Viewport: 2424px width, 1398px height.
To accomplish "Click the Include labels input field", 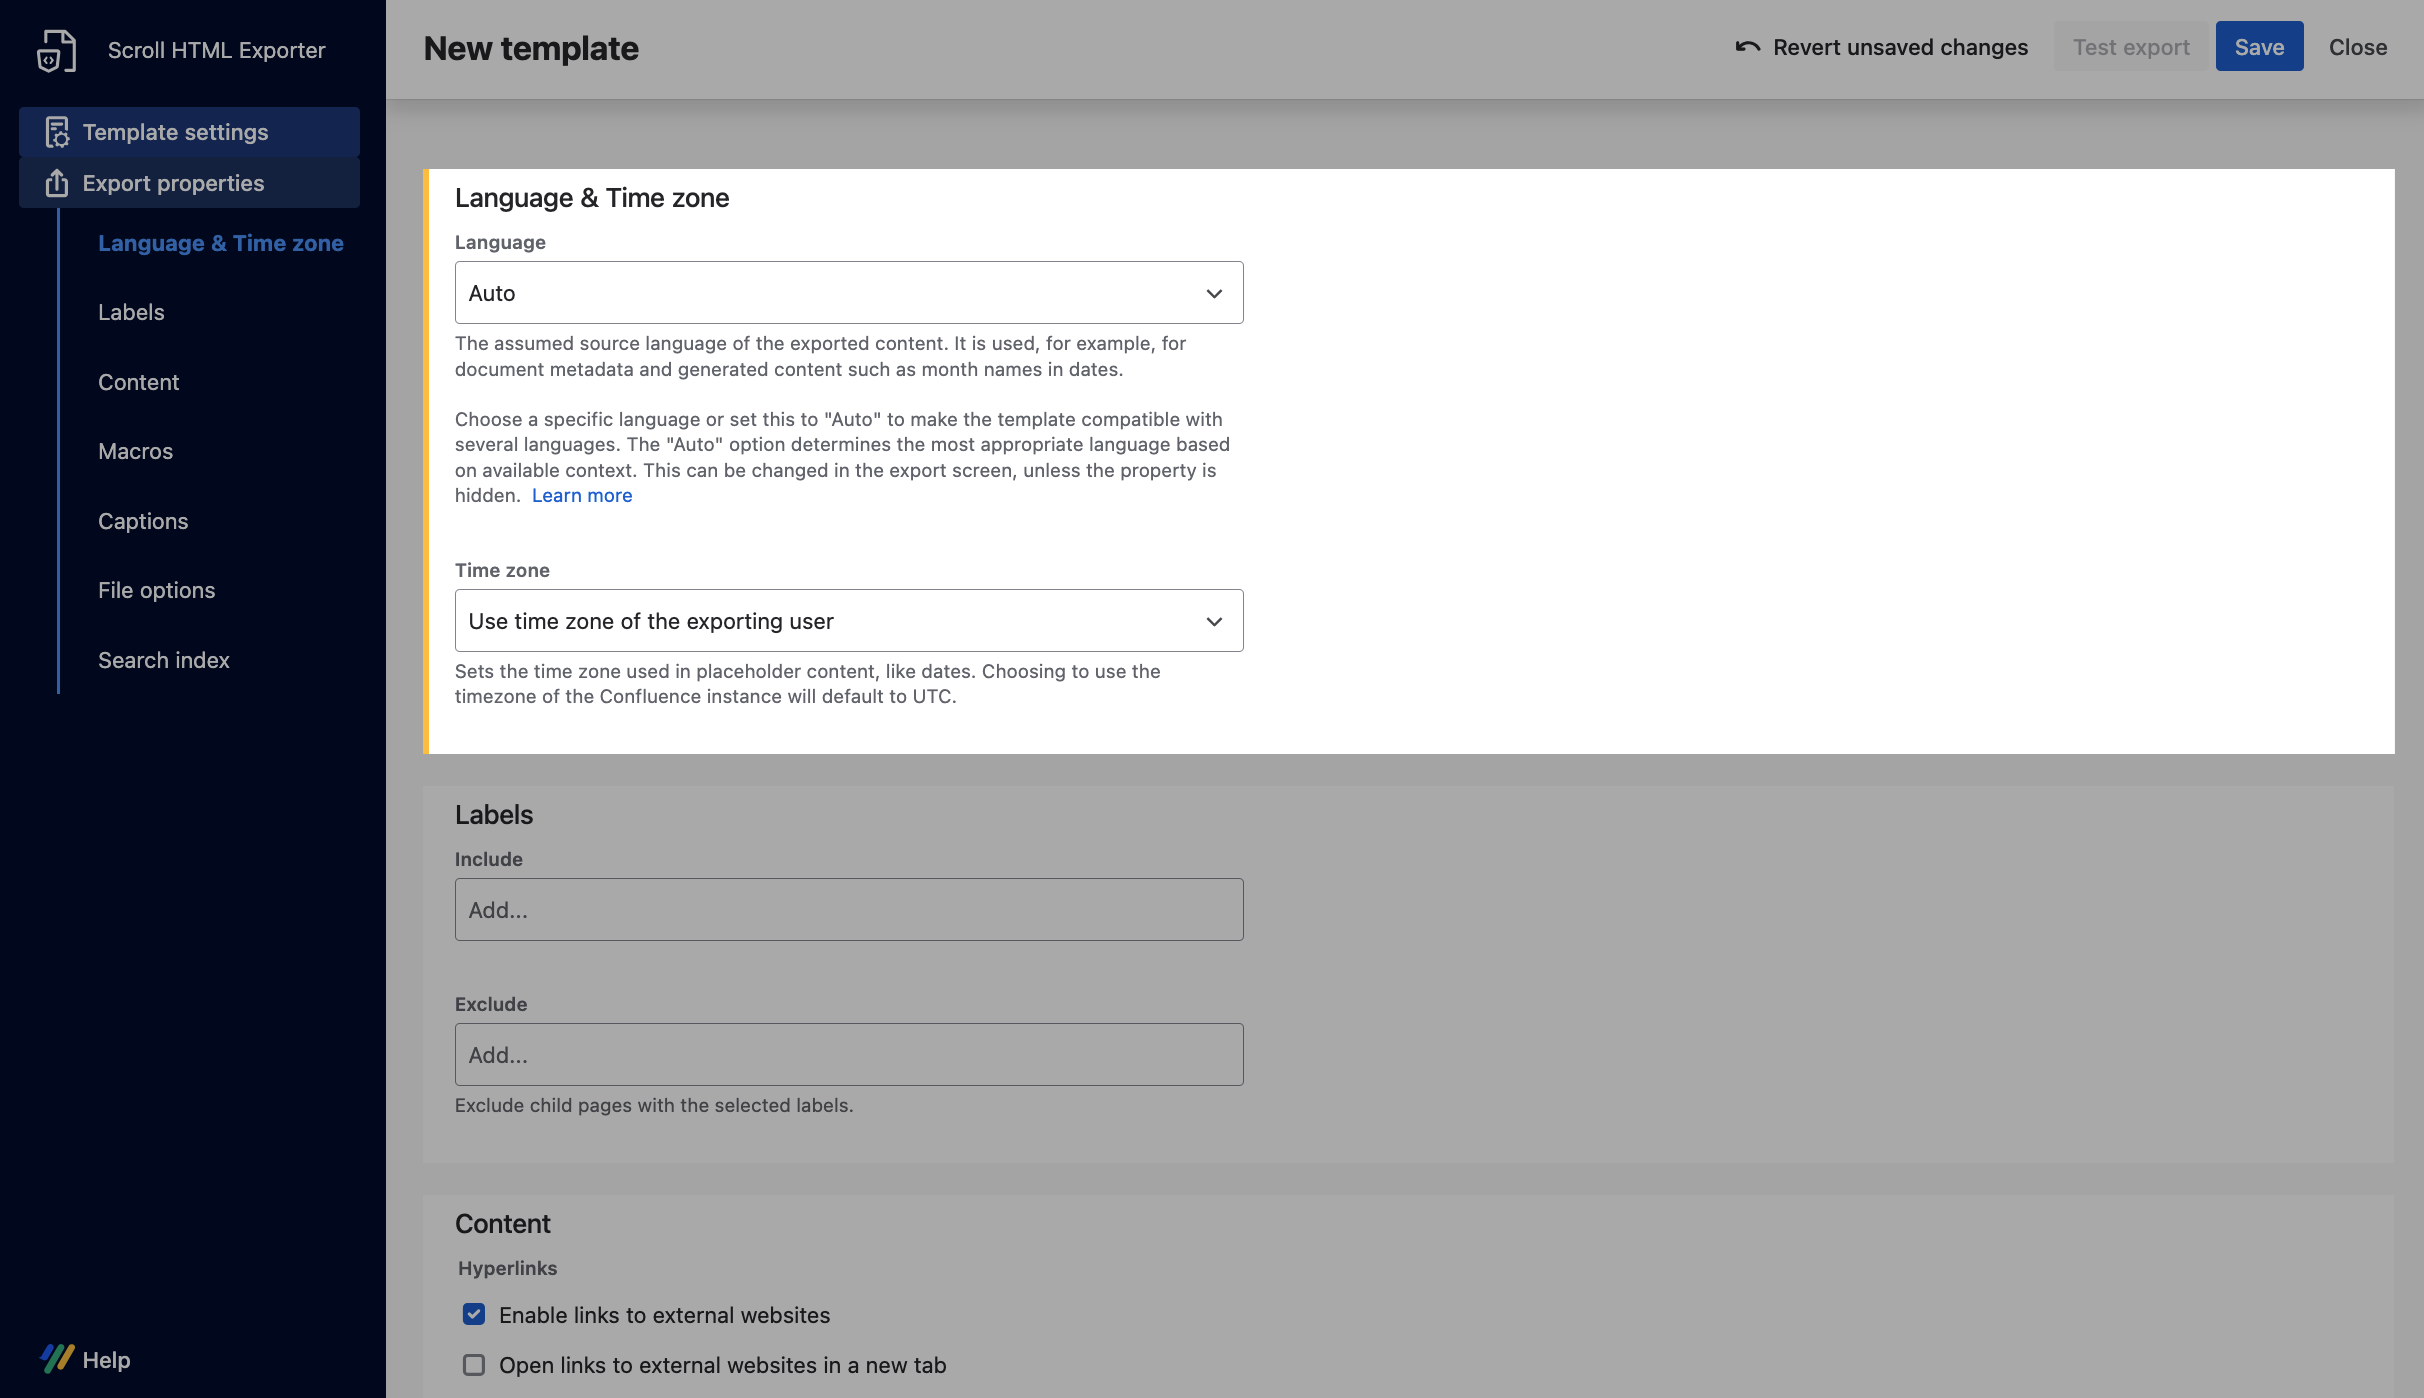I will click(848, 909).
